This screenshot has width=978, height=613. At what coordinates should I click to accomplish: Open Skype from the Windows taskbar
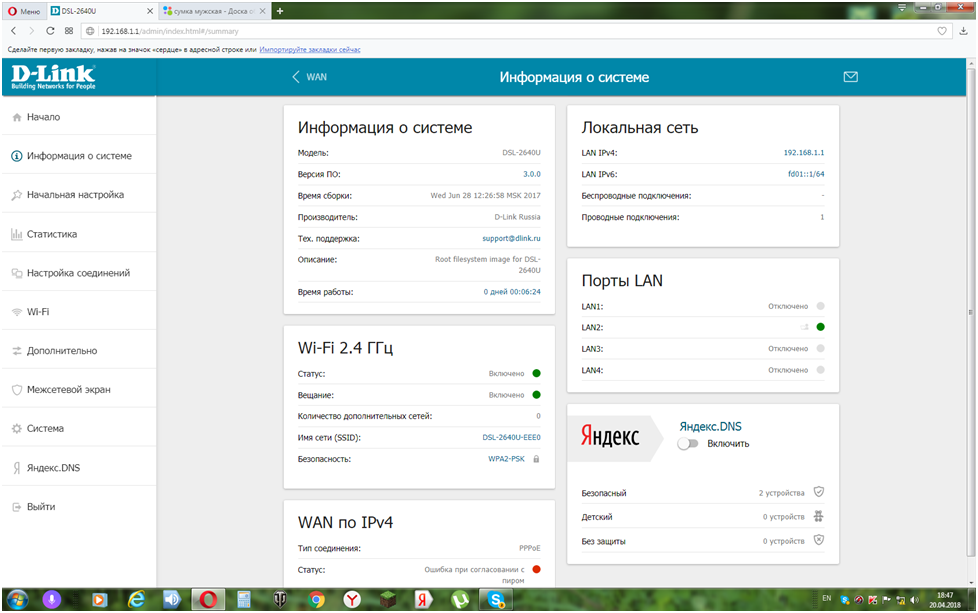[496, 599]
